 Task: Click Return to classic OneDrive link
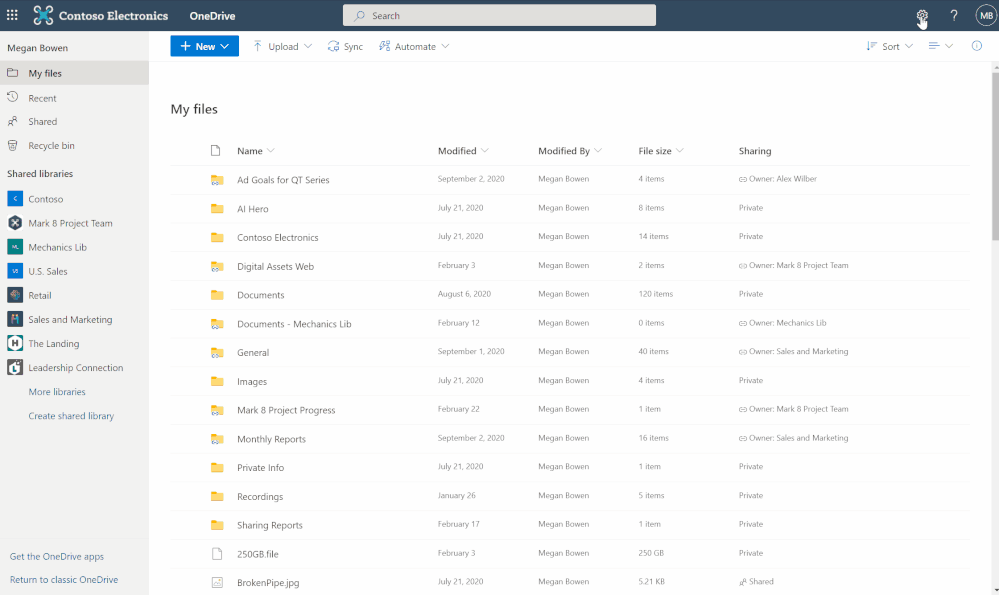64,580
